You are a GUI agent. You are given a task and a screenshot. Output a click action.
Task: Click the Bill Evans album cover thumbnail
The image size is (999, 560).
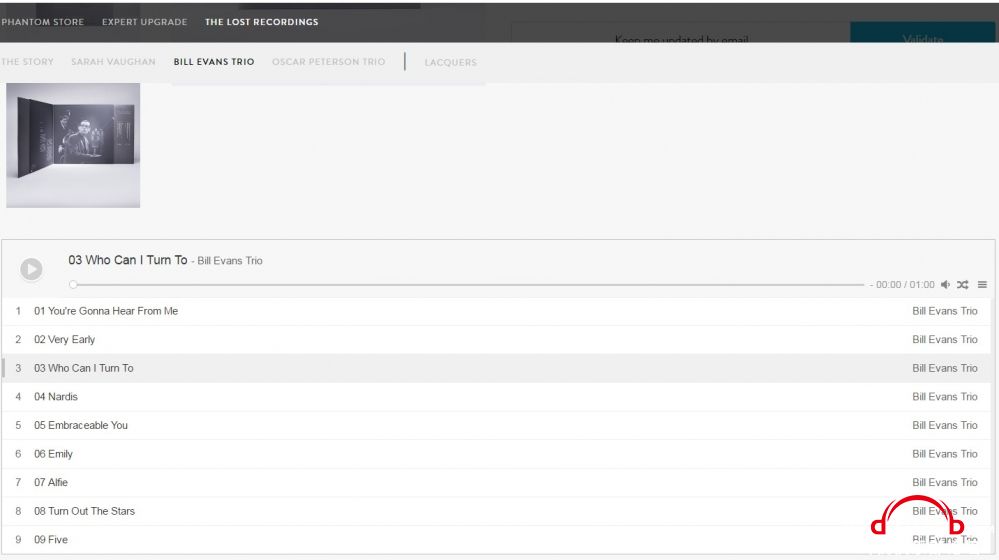(73, 145)
